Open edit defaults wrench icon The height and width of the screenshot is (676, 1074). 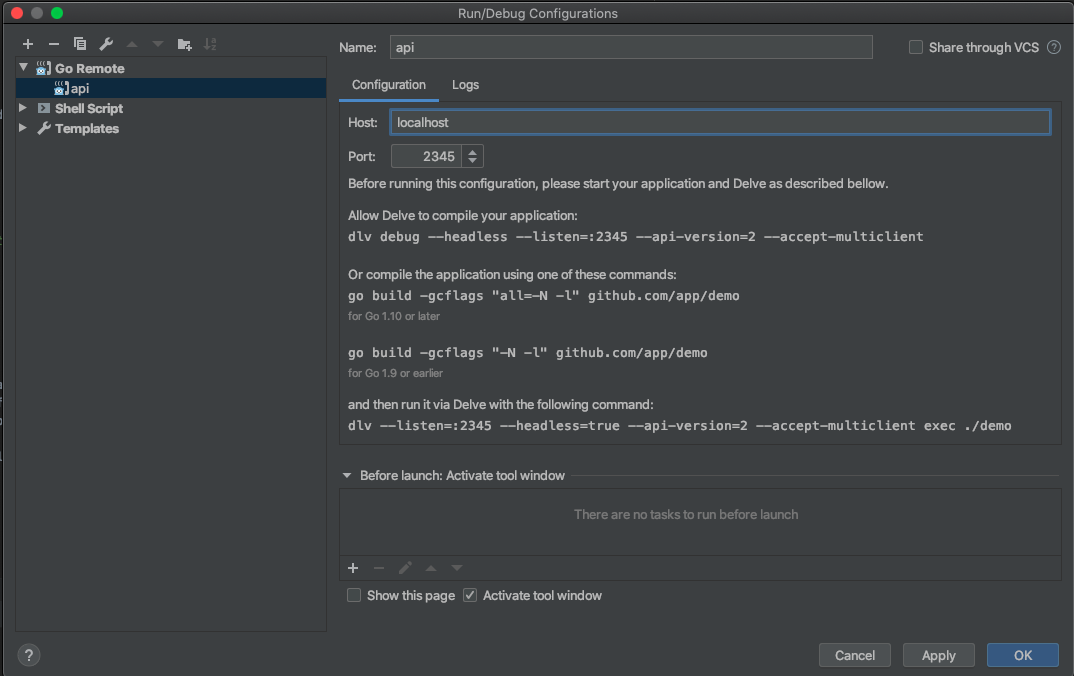(x=106, y=44)
